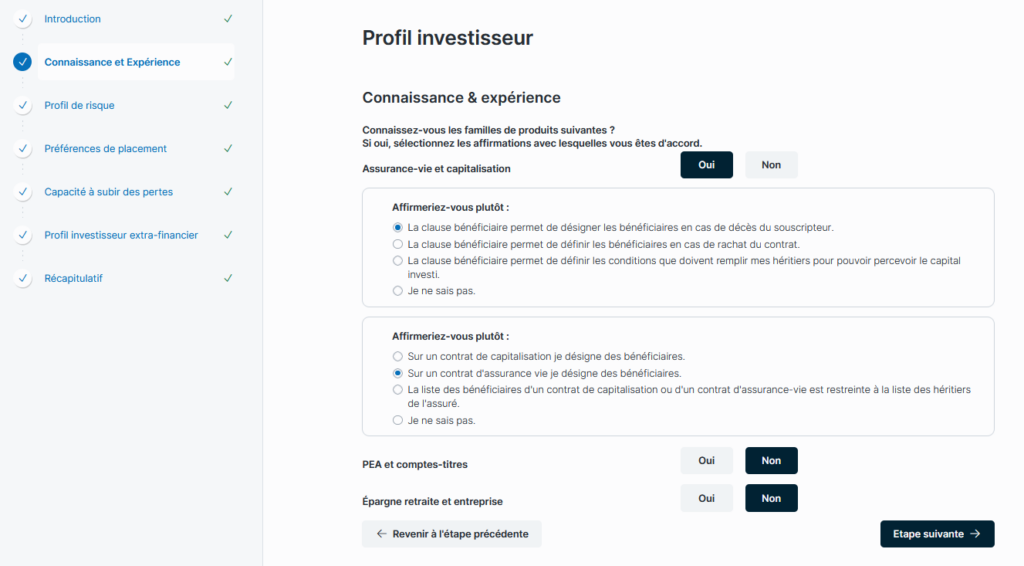This screenshot has height=566, width=1024.
Task: Click green checkmark beside Profil investisseur extra-financier
Action: tap(228, 235)
